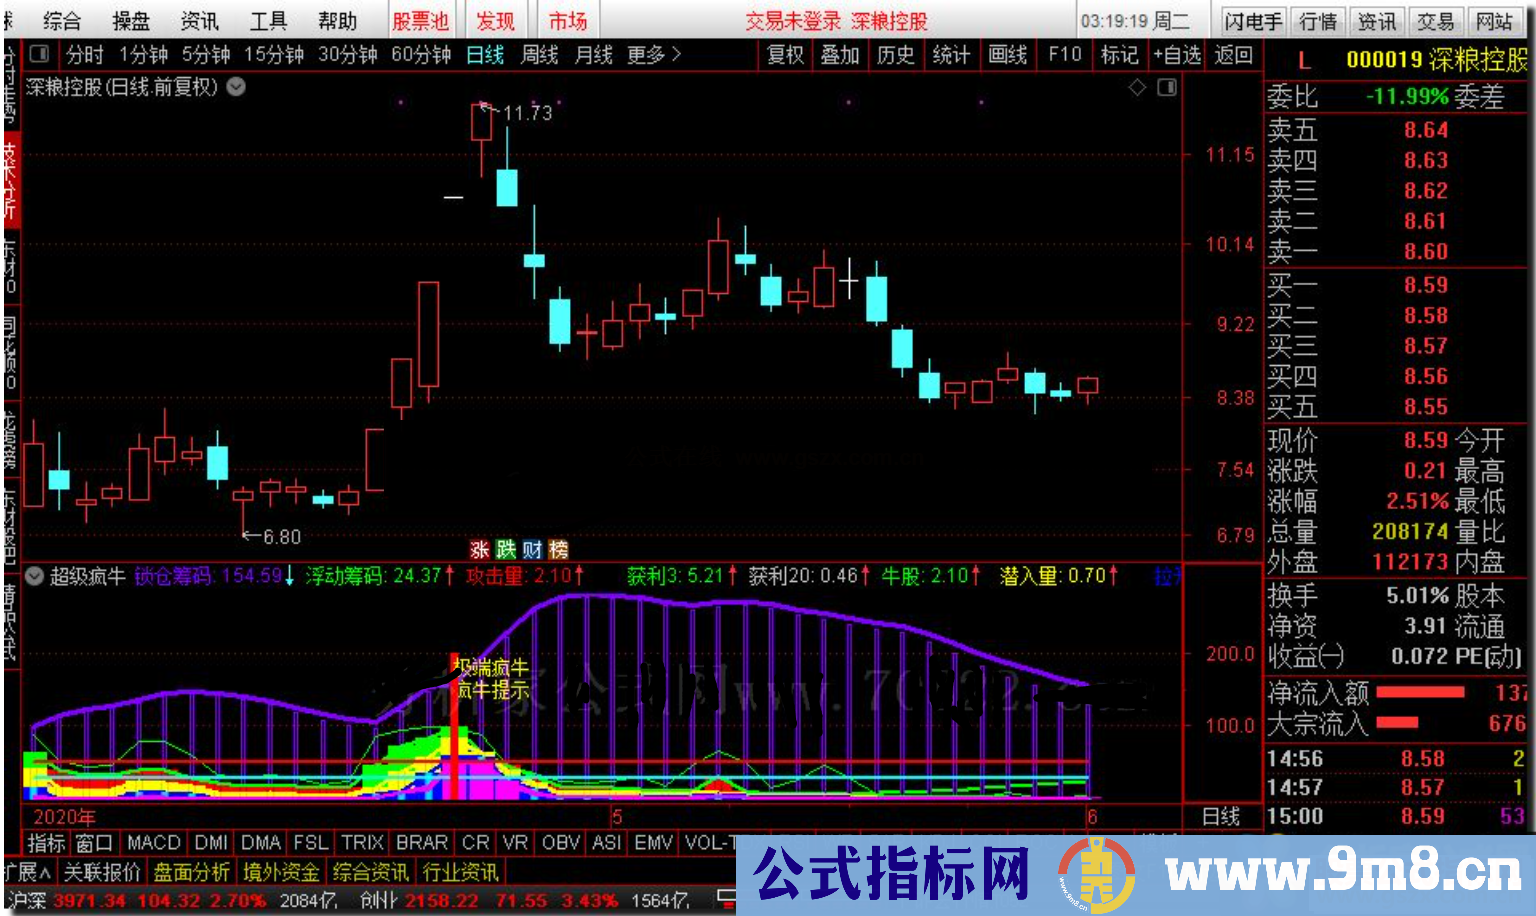The height and width of the screenshot is (916, 1536).
Task: Add stock to watchlist with +自选
Action: pyautogui.click(x=1176, y=57)
